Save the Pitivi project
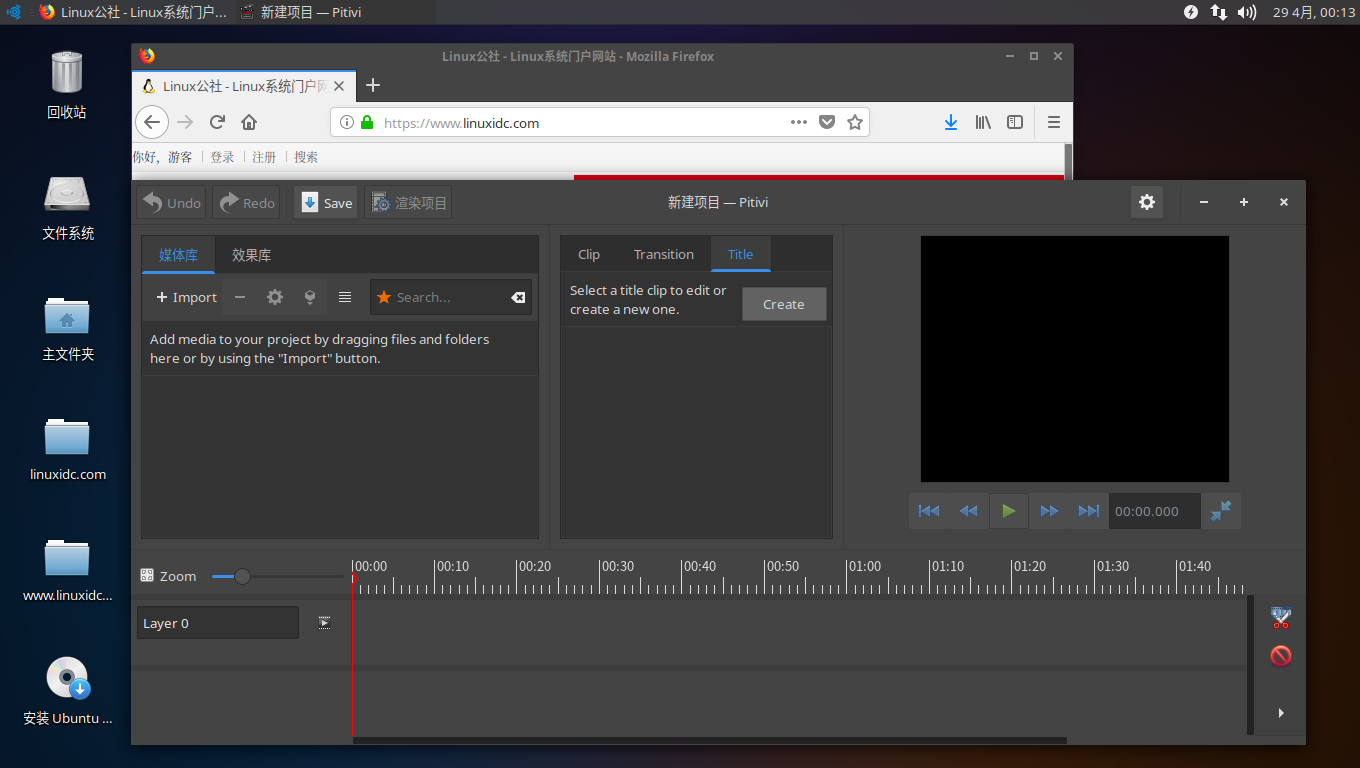The width and height of the screenshot is (1360, 768). click(326, 203)
